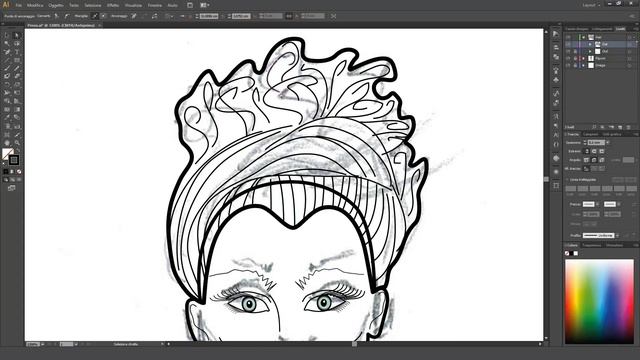The width and height of the screenshot is (640, 360).
Task: Delete selection using Livelli panel trash icon
Action: (629, 127)
